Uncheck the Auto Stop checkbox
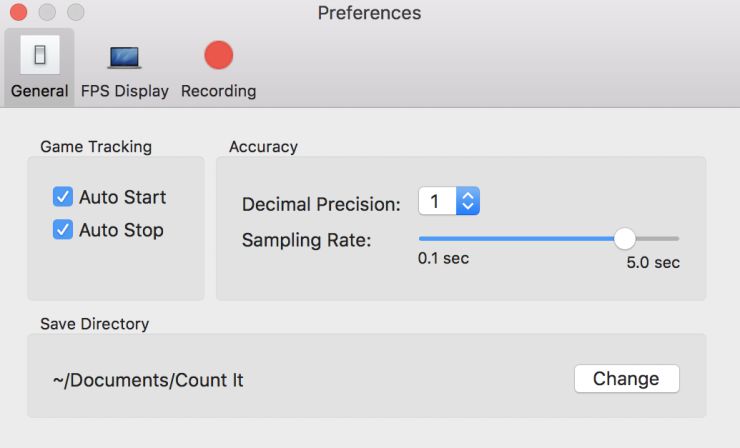The height and width of the screenshot is (448, 740). point(63,230)
